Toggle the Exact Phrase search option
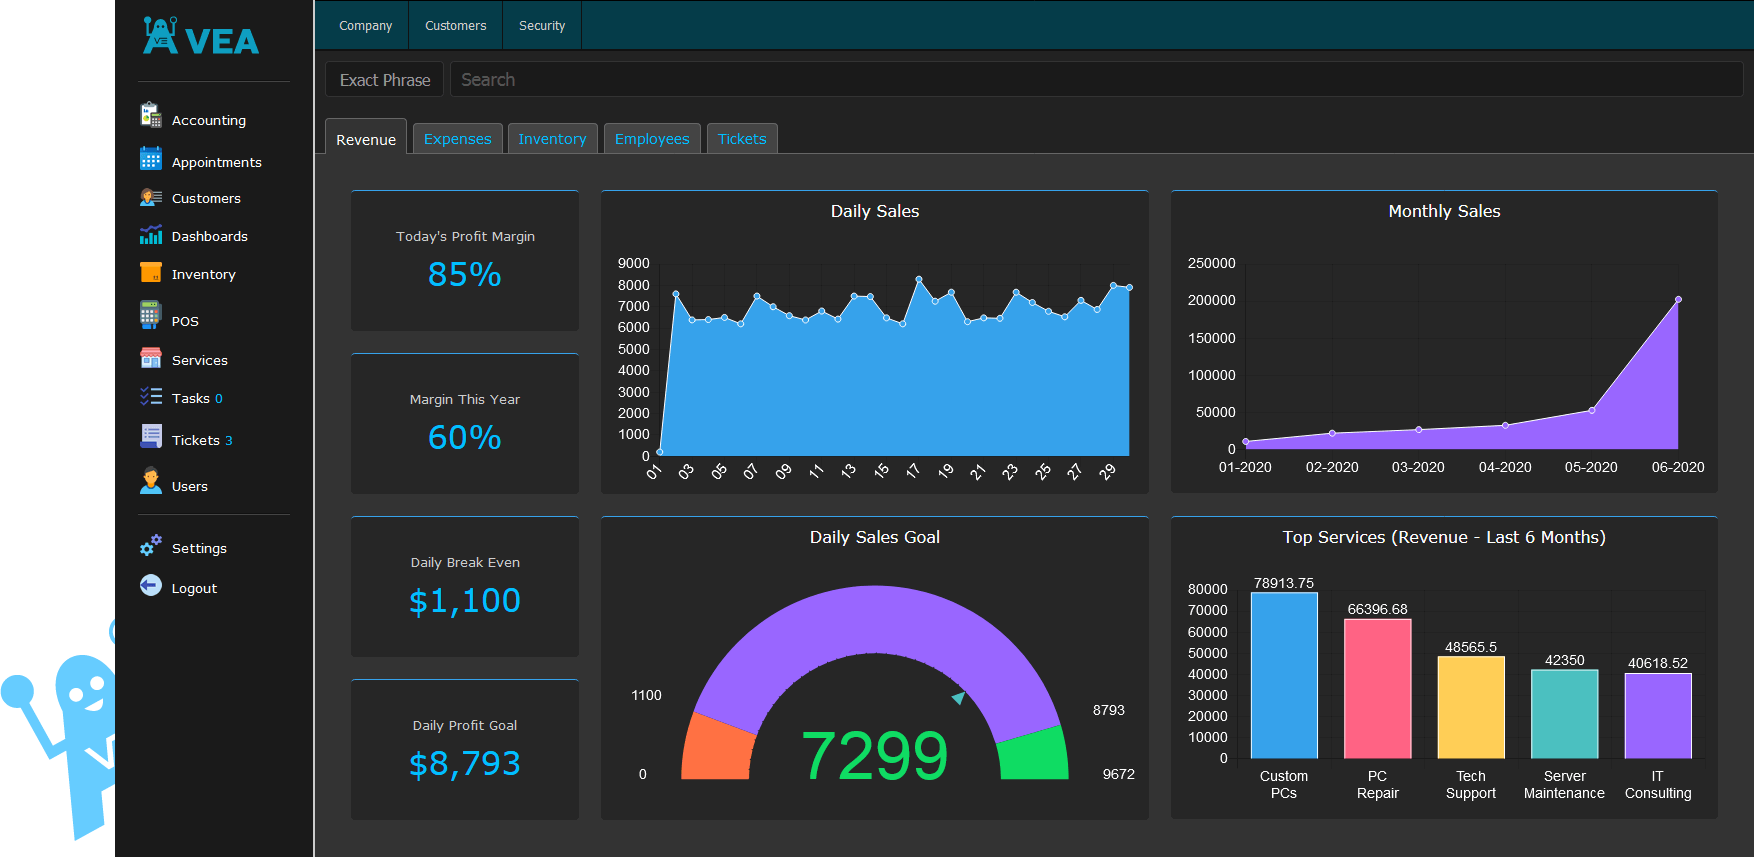1754x857 pixels. click(385, 80)
